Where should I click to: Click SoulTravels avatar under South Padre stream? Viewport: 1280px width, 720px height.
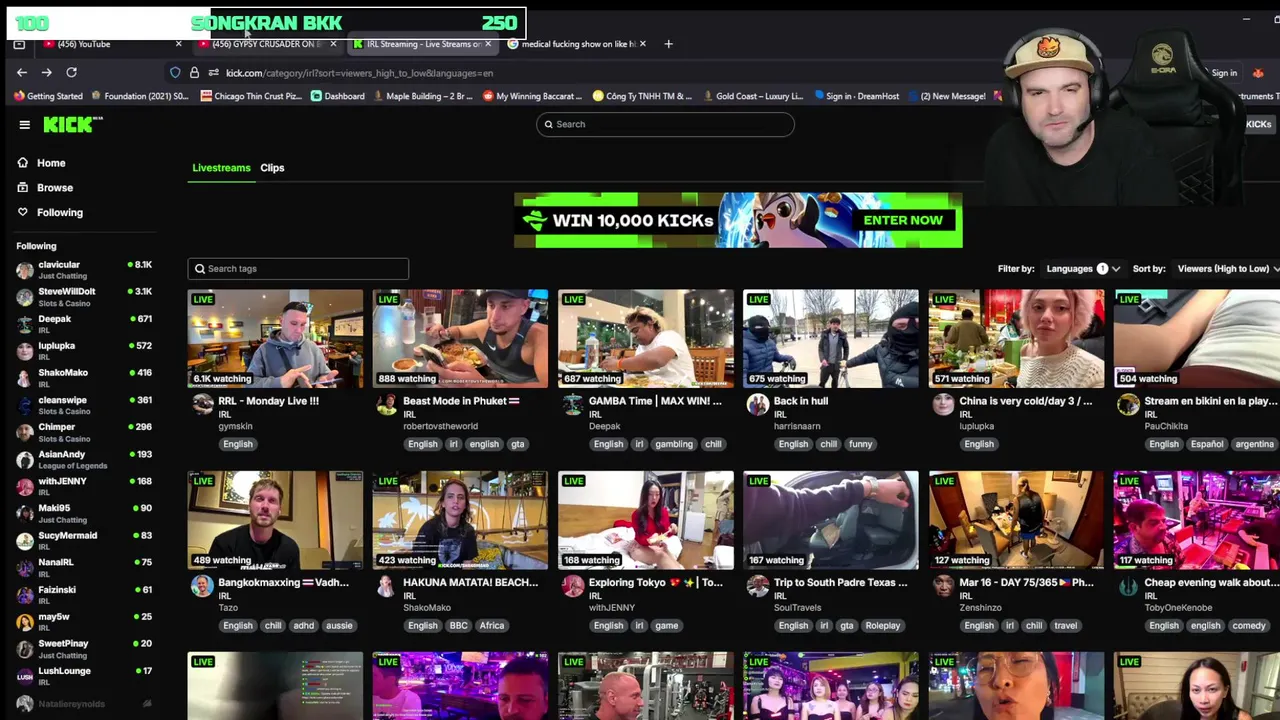point(757,586)
